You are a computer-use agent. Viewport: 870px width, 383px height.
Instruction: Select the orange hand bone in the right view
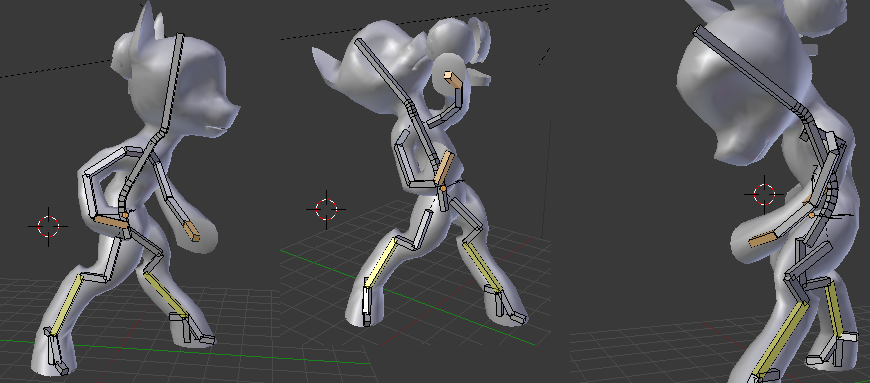click(763, 240)
